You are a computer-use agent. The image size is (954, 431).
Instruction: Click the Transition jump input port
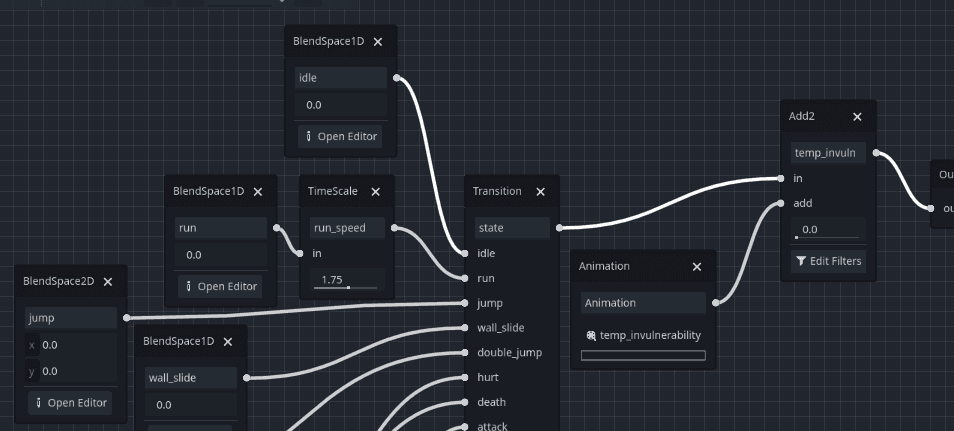point(465,303)
